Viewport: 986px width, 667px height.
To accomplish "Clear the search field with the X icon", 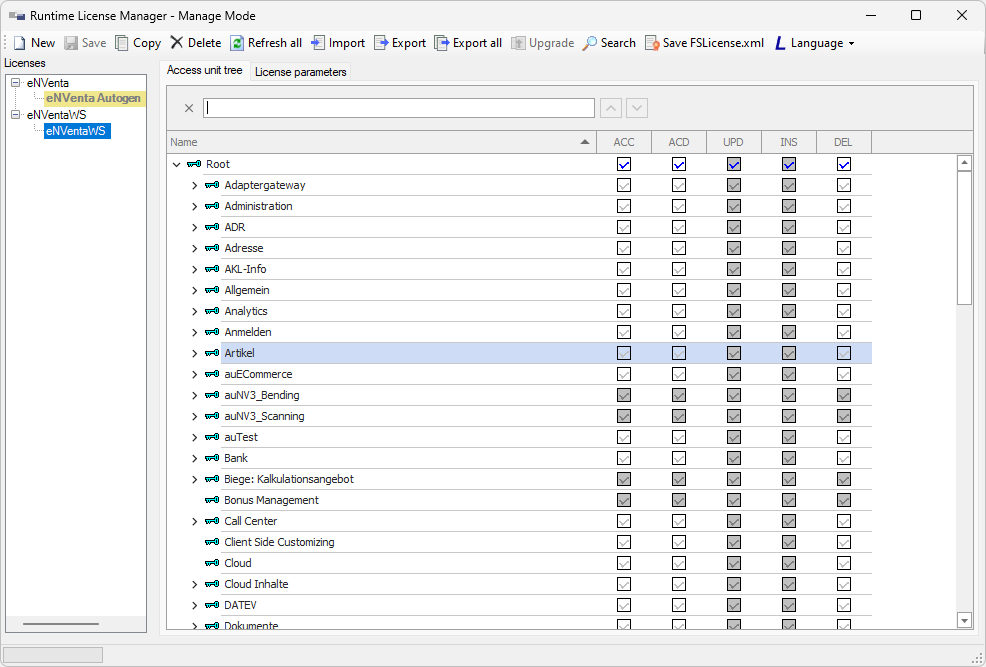I will (x=189, y=108).
